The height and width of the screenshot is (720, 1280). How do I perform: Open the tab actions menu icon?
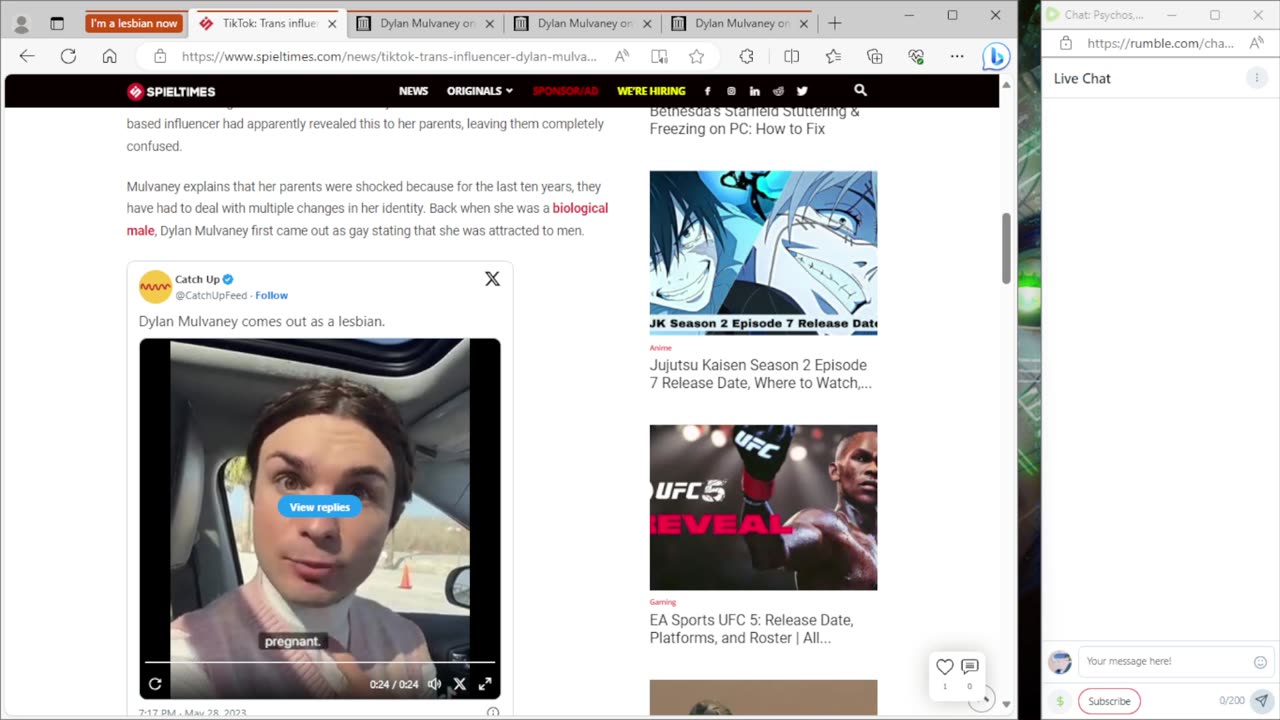coord(57,23)
